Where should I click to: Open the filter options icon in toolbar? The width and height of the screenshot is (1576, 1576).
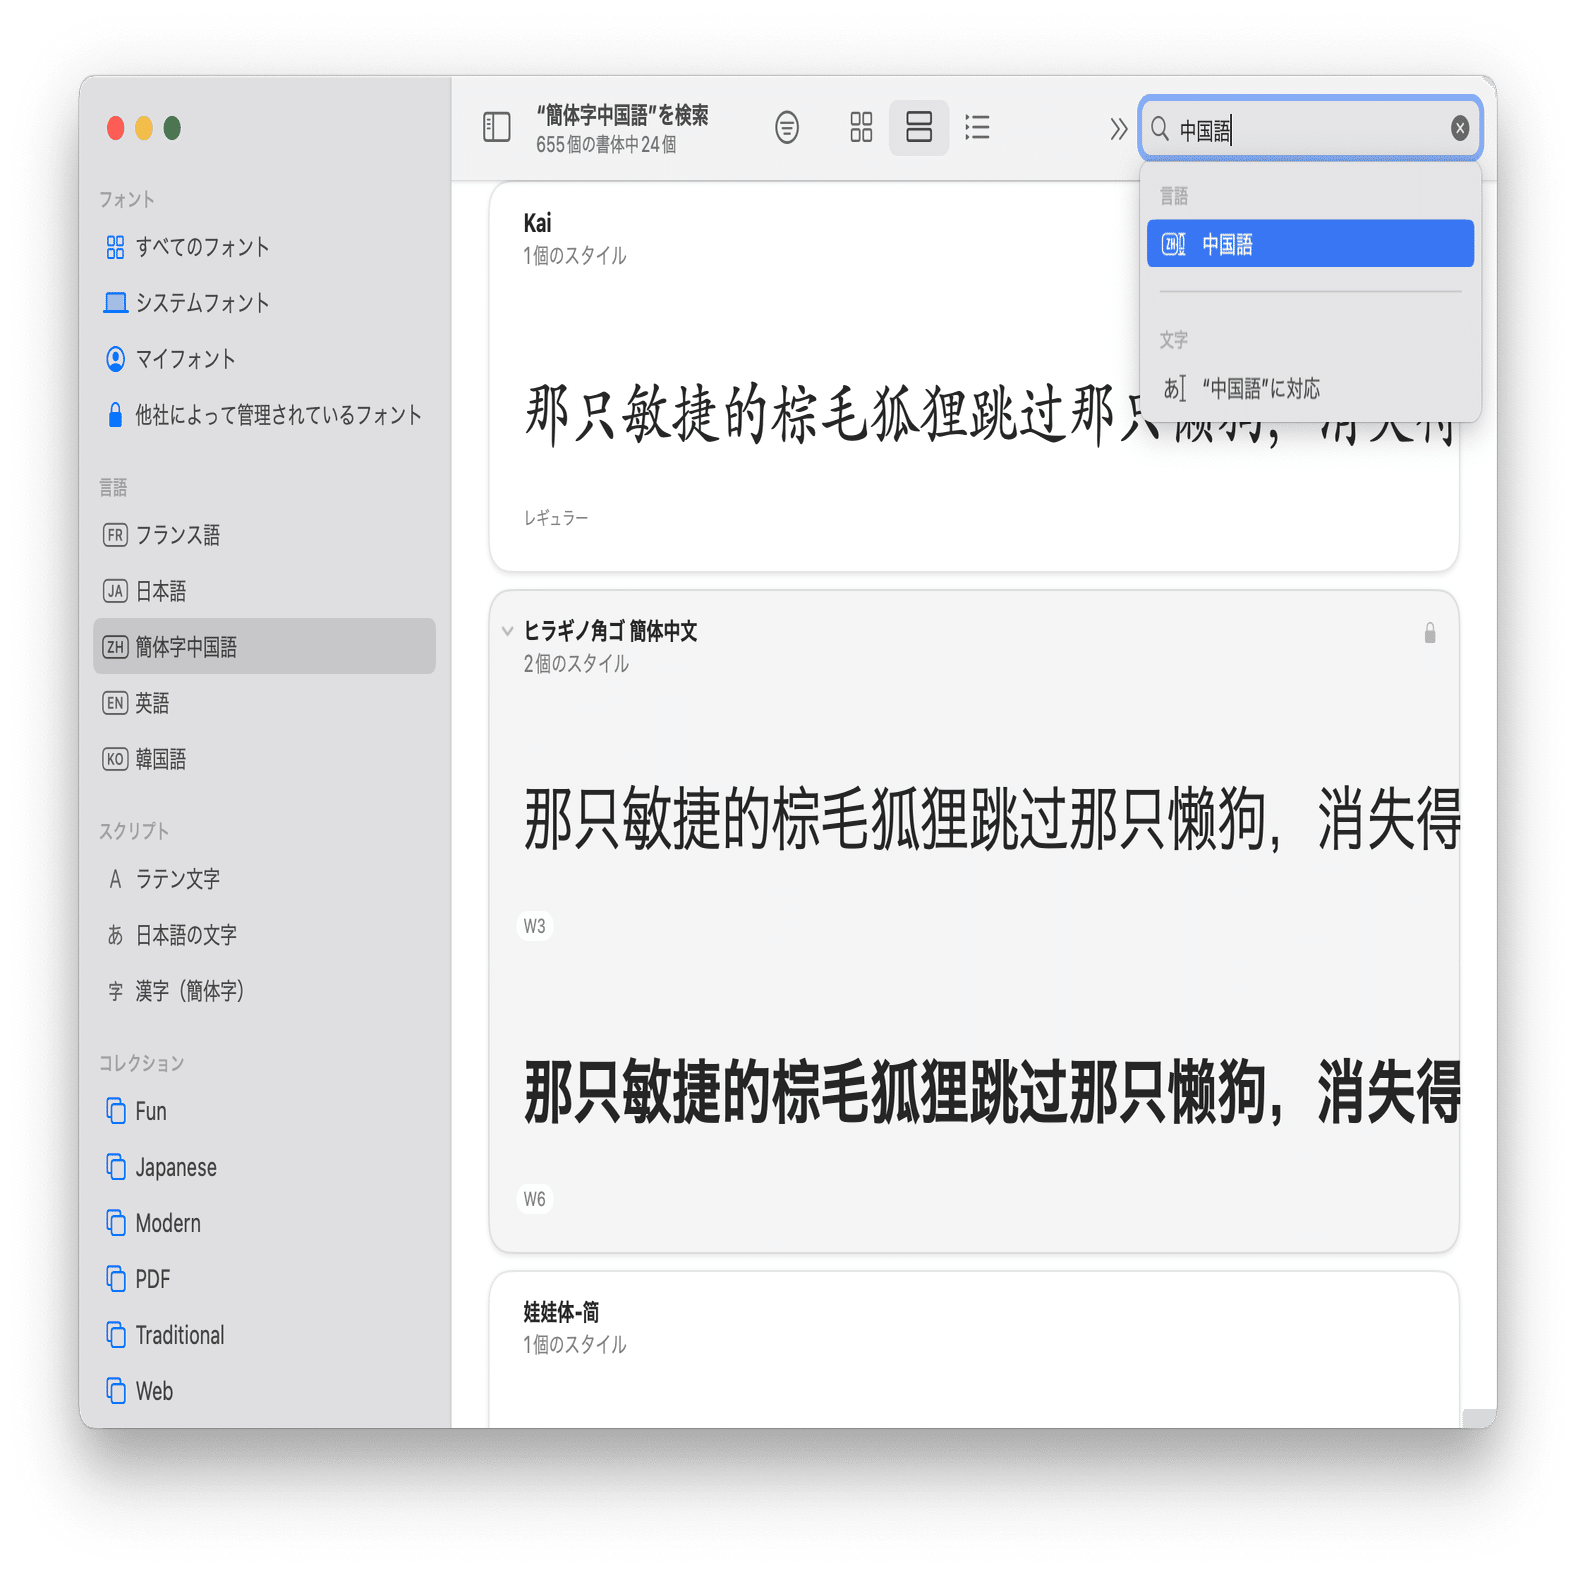tap(787, 127)
